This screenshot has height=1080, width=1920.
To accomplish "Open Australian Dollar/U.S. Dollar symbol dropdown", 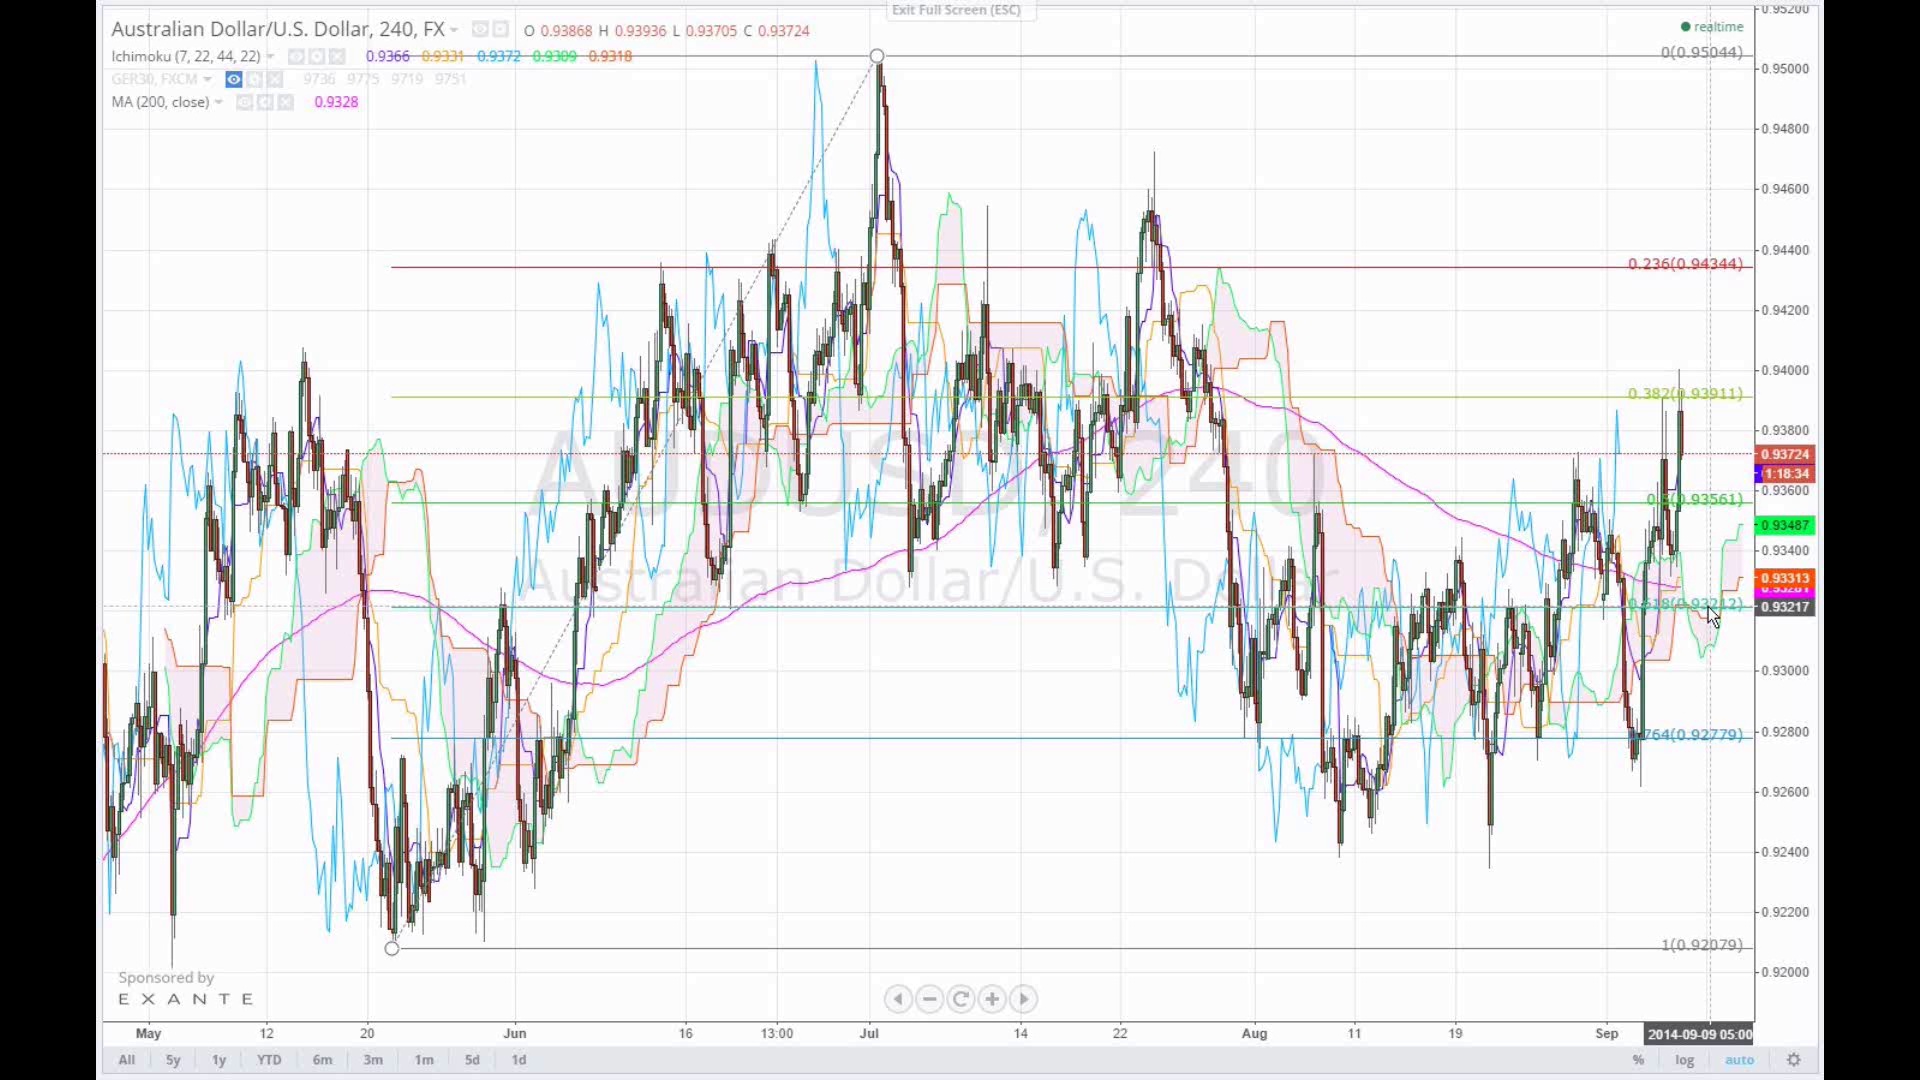I will (455, 31).
